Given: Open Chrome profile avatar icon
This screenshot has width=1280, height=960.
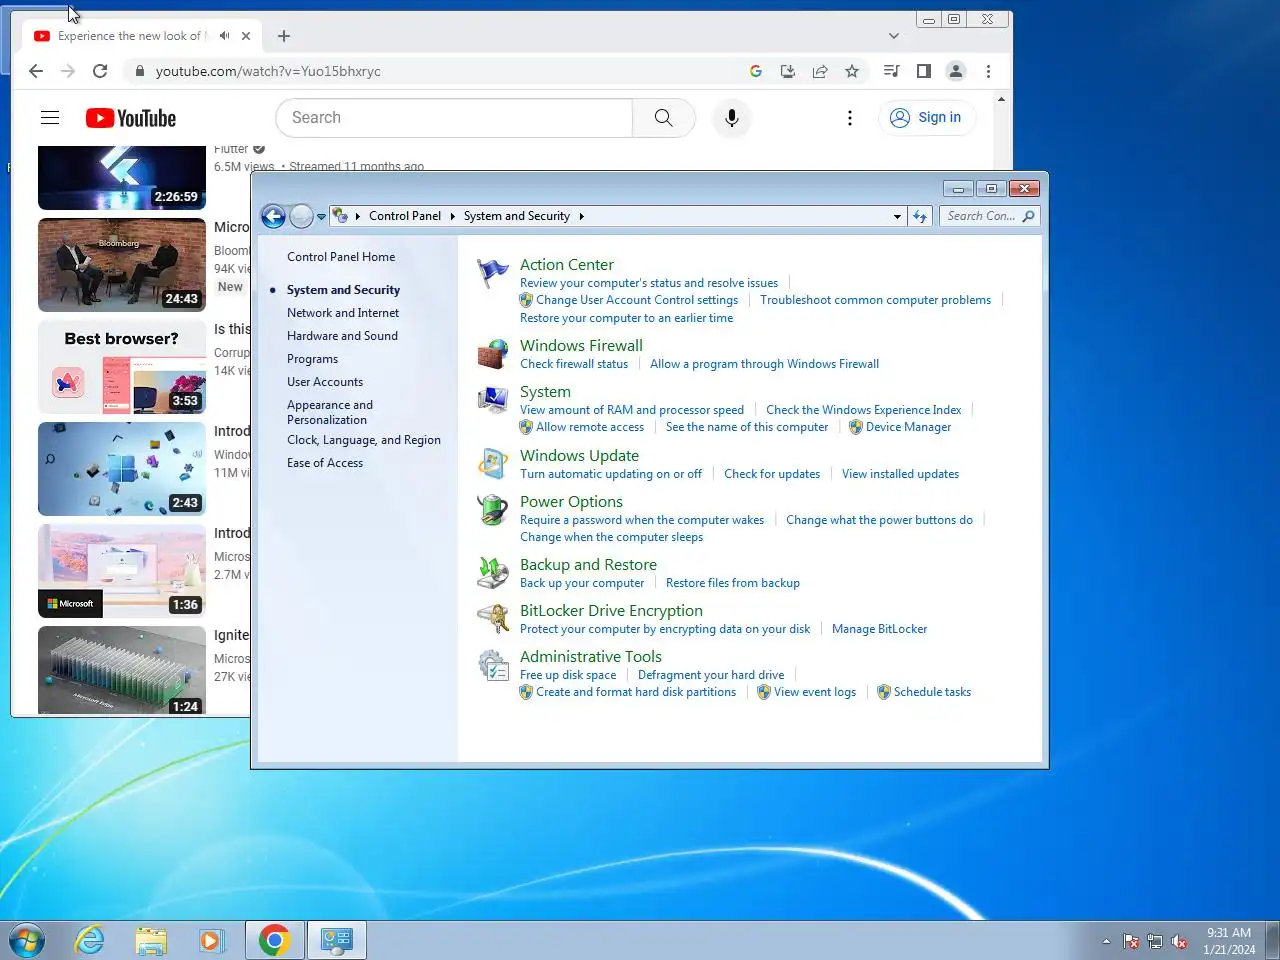Looking at the screenshot, I should click(x=956, y=71).
